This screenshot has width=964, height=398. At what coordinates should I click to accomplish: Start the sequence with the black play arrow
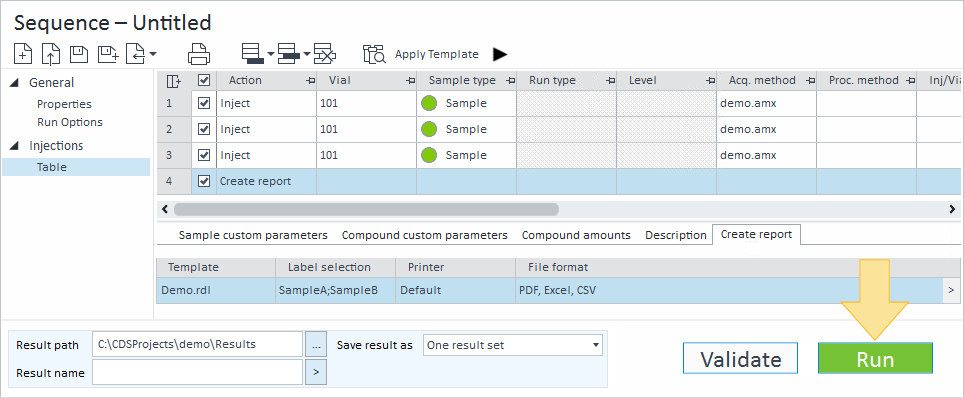[x=500, y=54]
